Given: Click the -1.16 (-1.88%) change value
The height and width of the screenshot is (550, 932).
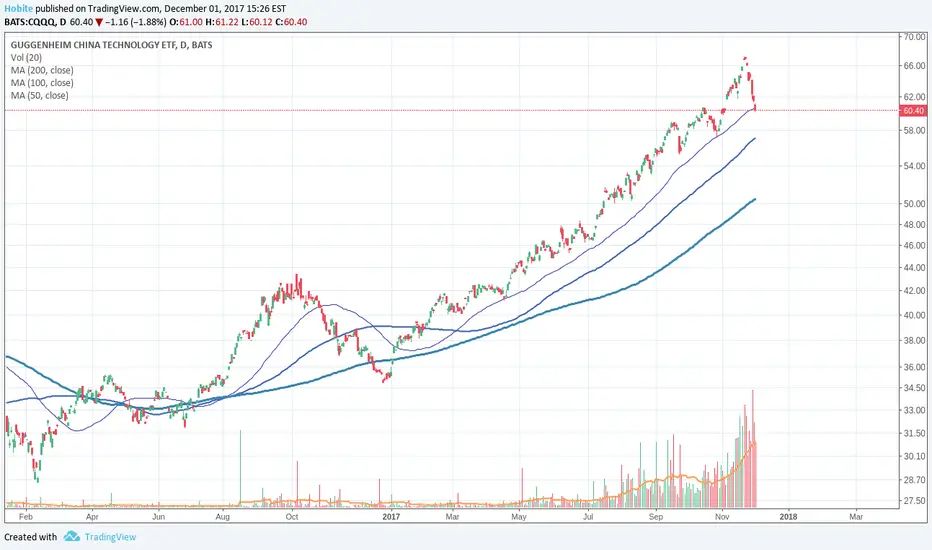Looking at the screenshot, I should tap(136, 22).
